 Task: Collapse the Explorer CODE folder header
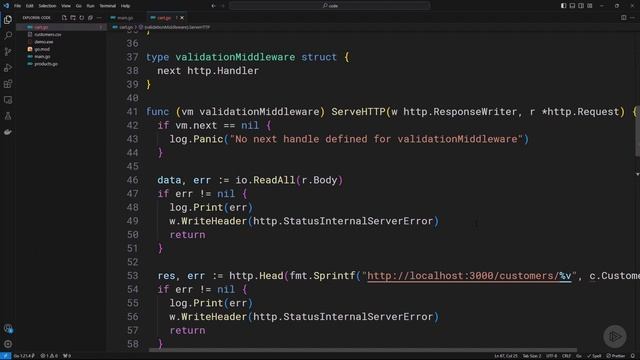click(x=36, y=18)
